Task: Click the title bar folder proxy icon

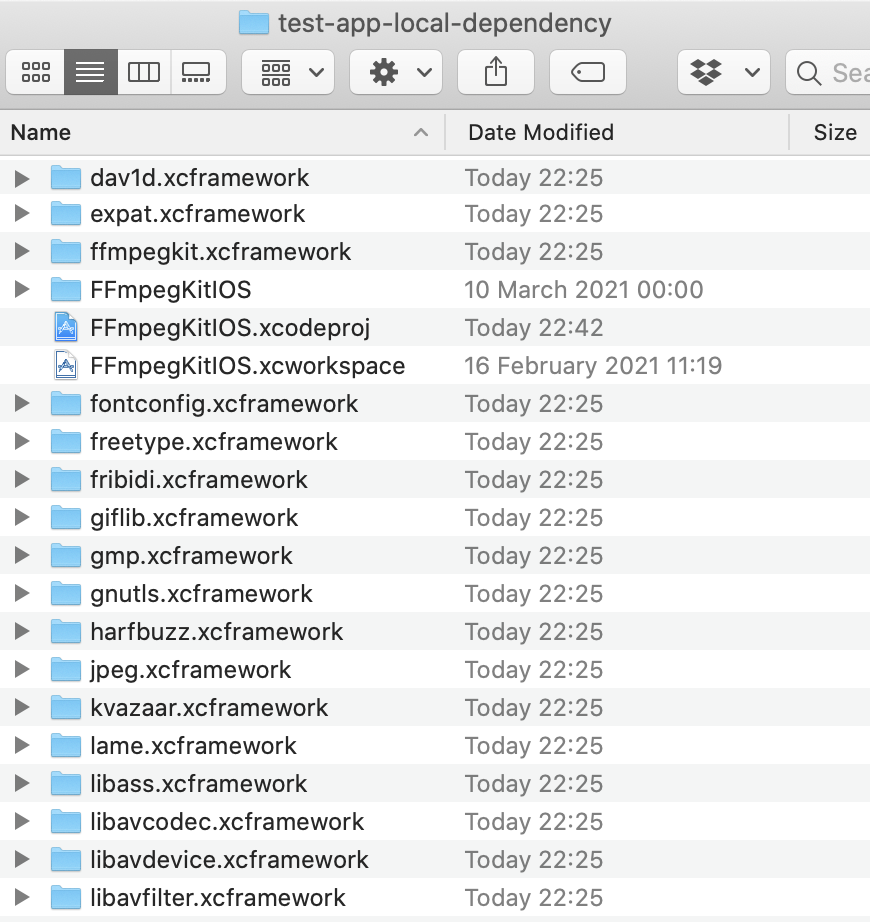Action: (x=254, y=22)
